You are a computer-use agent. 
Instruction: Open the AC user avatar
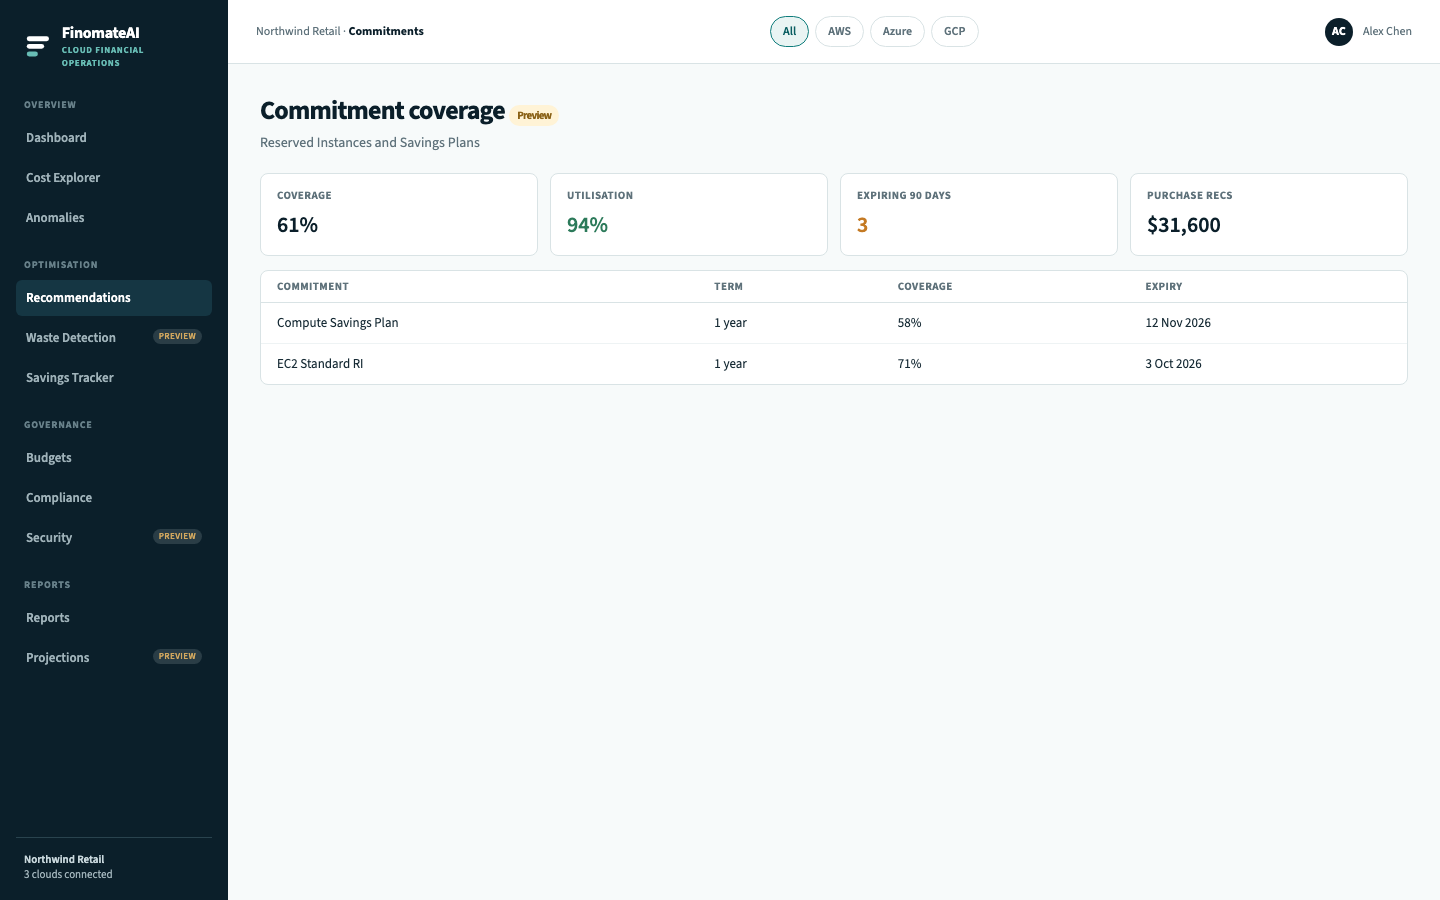[x=1339, y=32]
